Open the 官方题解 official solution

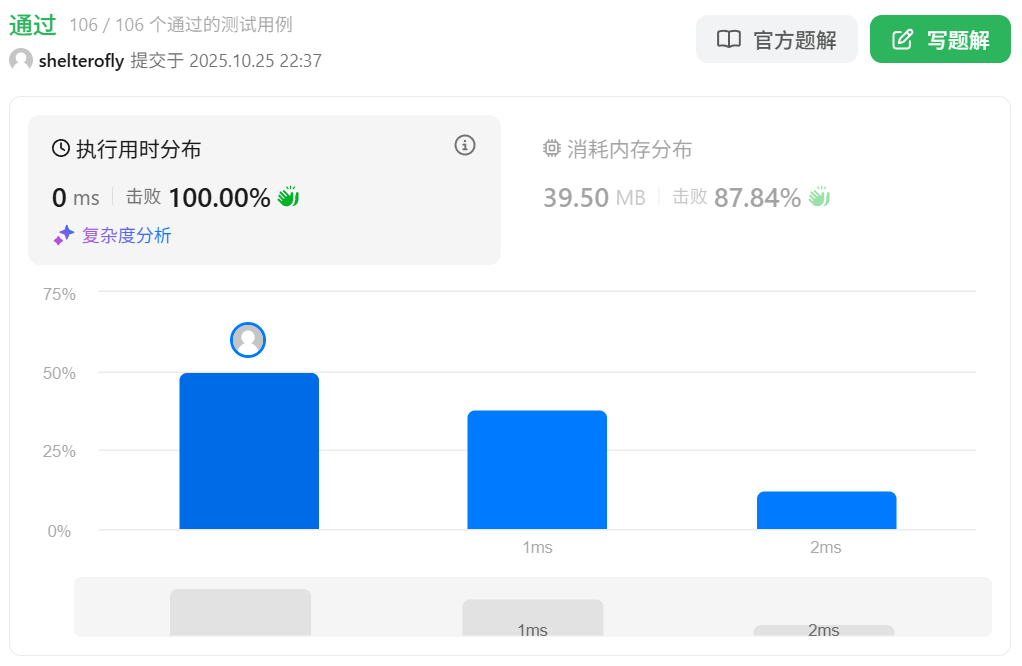coord(777,40)
